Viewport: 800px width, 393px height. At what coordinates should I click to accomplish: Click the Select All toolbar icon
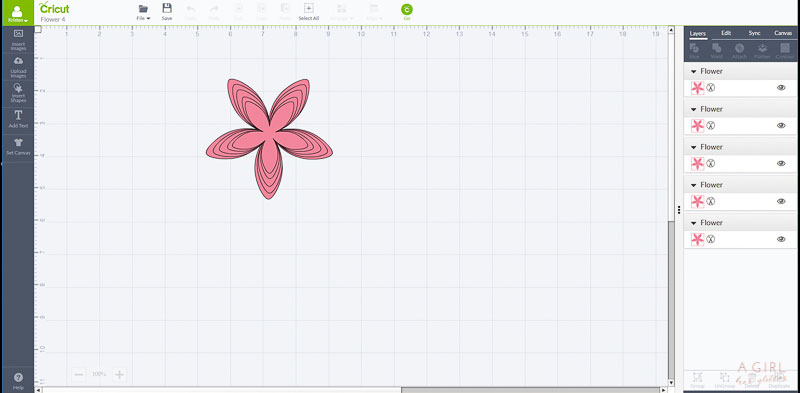pyautogui.click(x=309, y=12)
